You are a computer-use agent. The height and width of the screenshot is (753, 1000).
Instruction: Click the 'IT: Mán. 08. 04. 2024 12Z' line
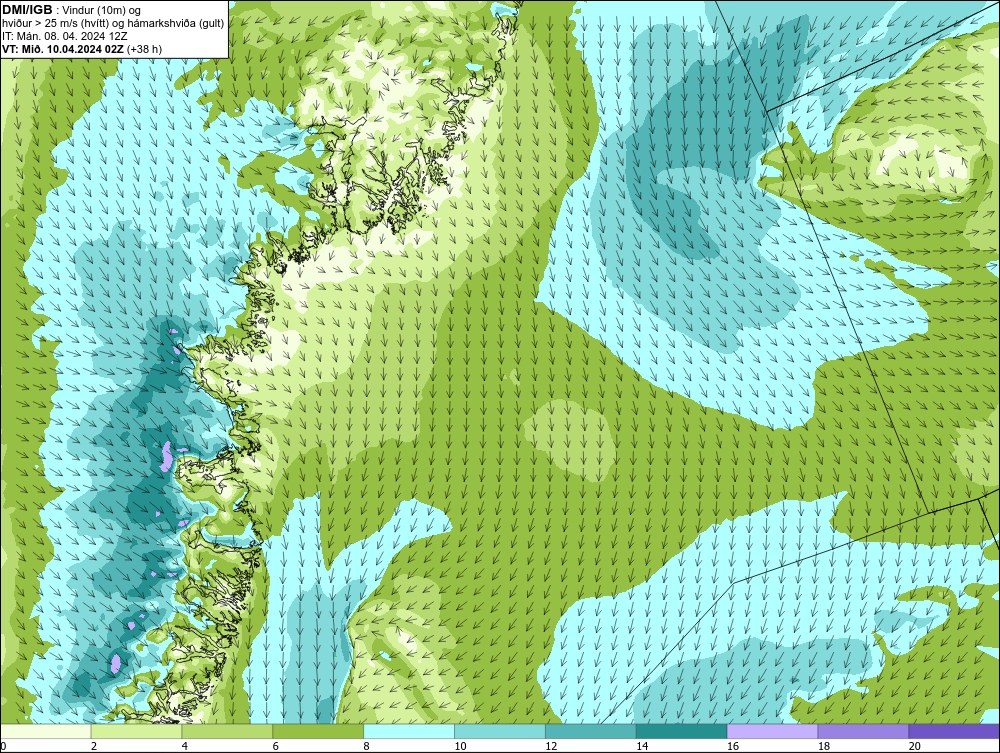tap(64, 36)
